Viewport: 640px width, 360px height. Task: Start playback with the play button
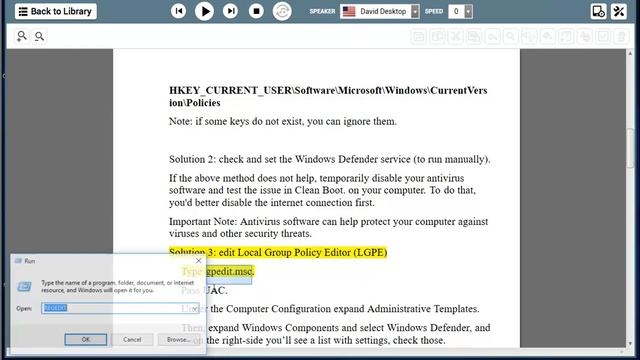(204, 11)
